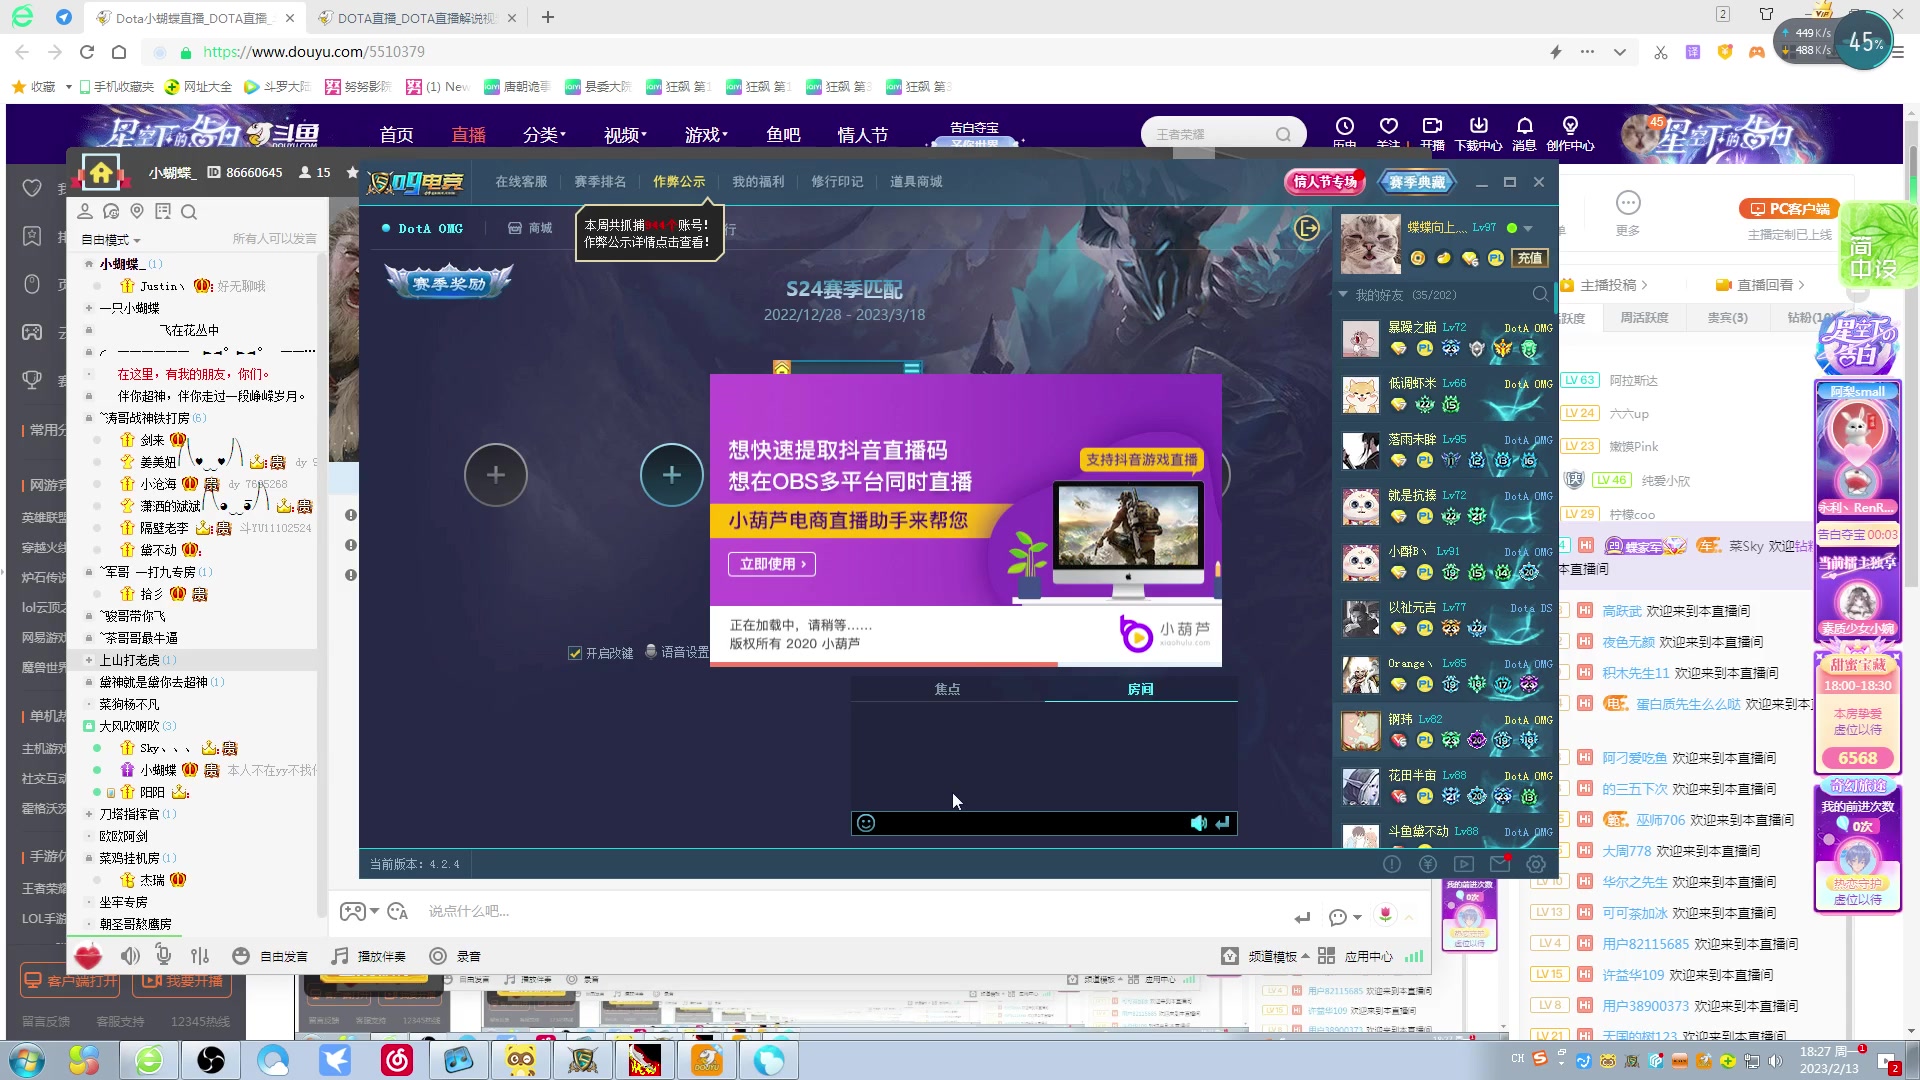
Task: Click the 说点什么吧 chat input field
Action: pos(850,911)
